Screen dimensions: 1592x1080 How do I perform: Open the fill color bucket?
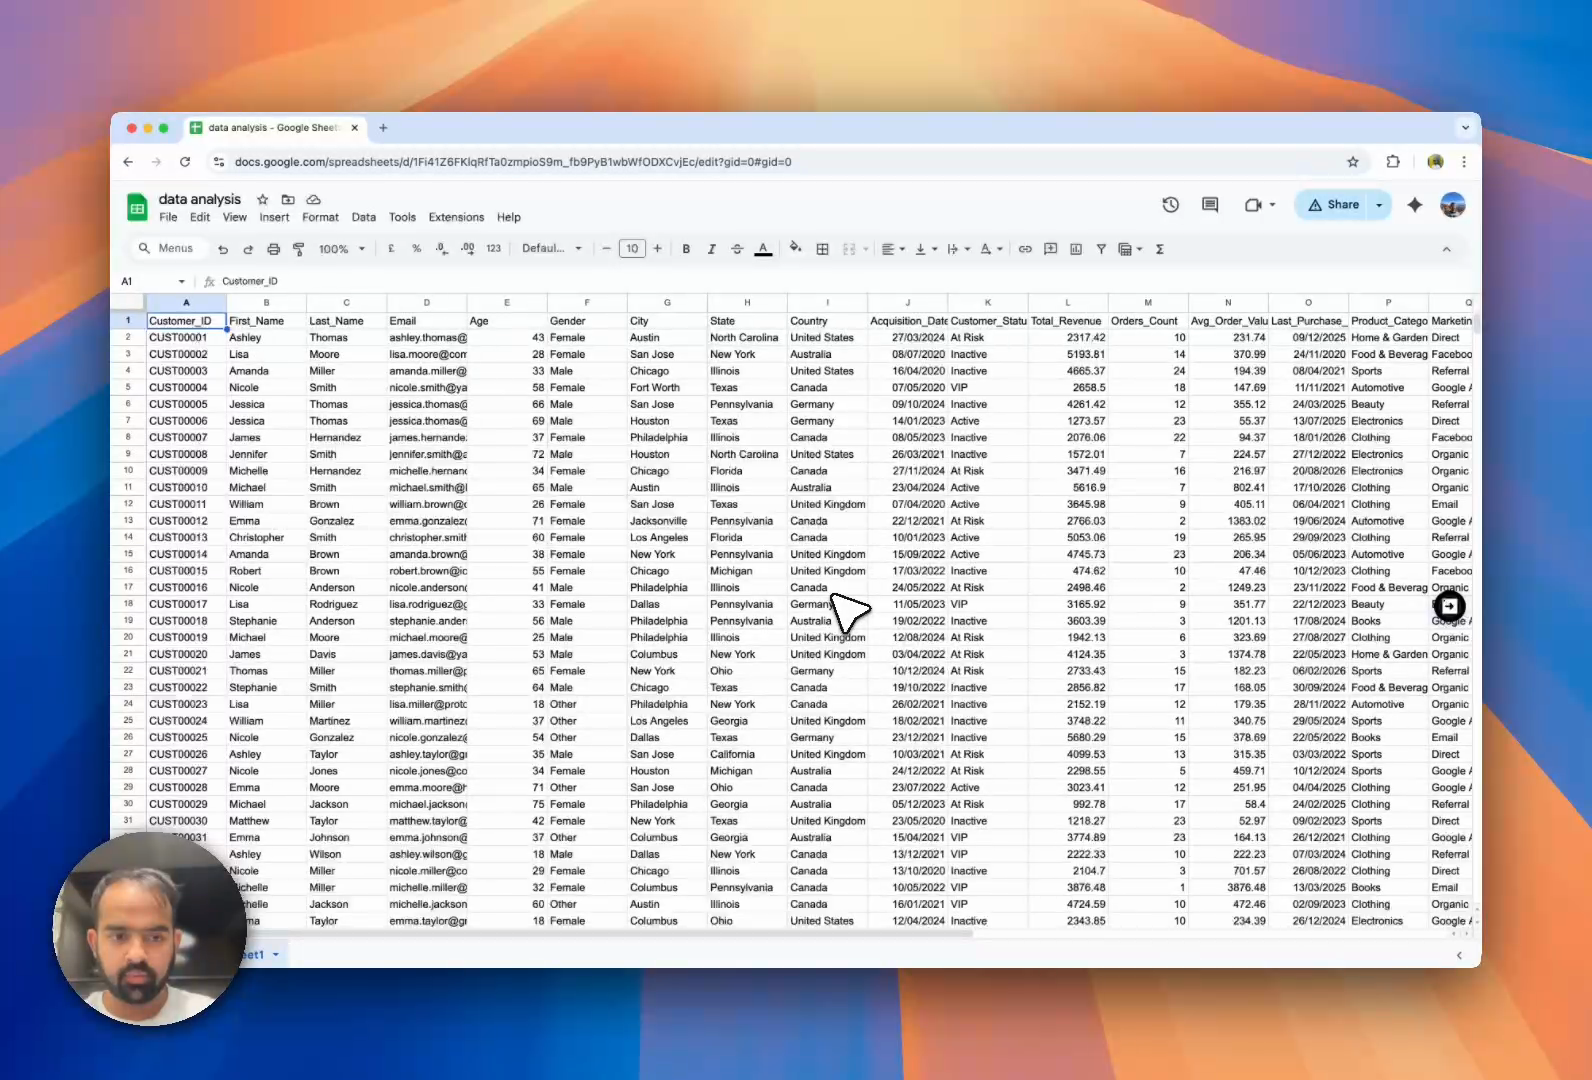pyautogui.click(x=795, y=248)
